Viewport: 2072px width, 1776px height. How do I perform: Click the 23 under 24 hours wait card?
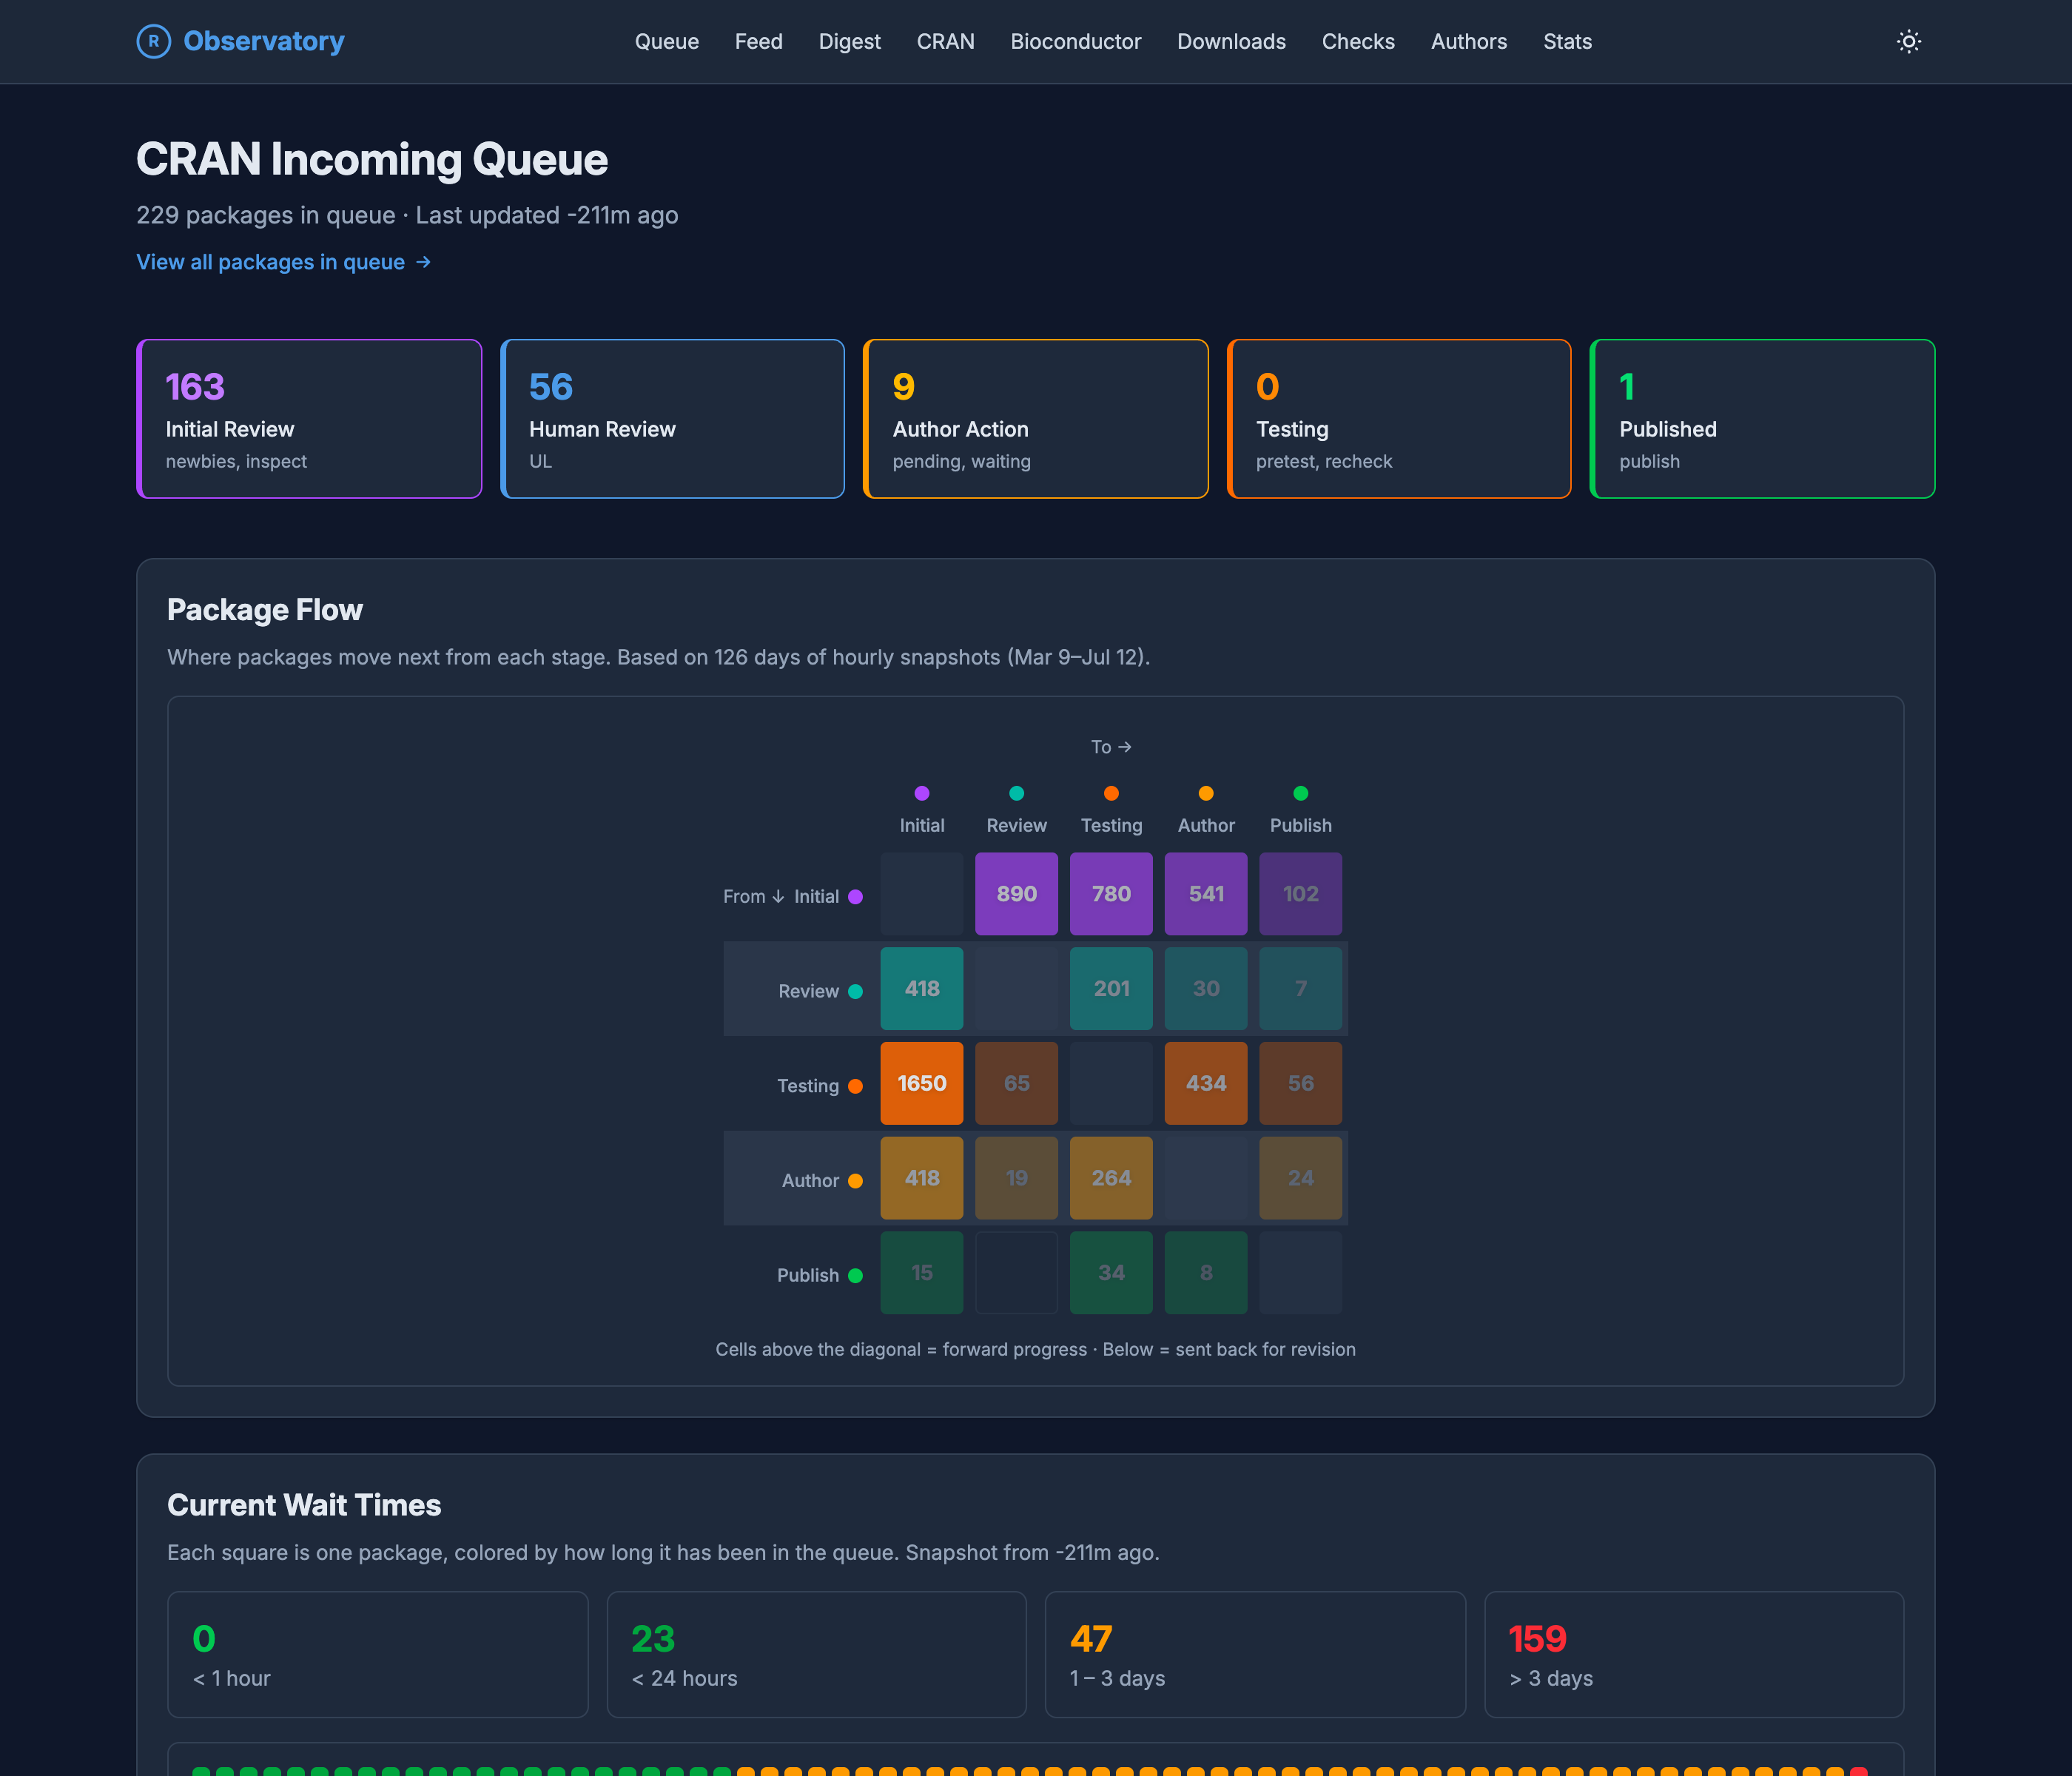[816, 1654]
